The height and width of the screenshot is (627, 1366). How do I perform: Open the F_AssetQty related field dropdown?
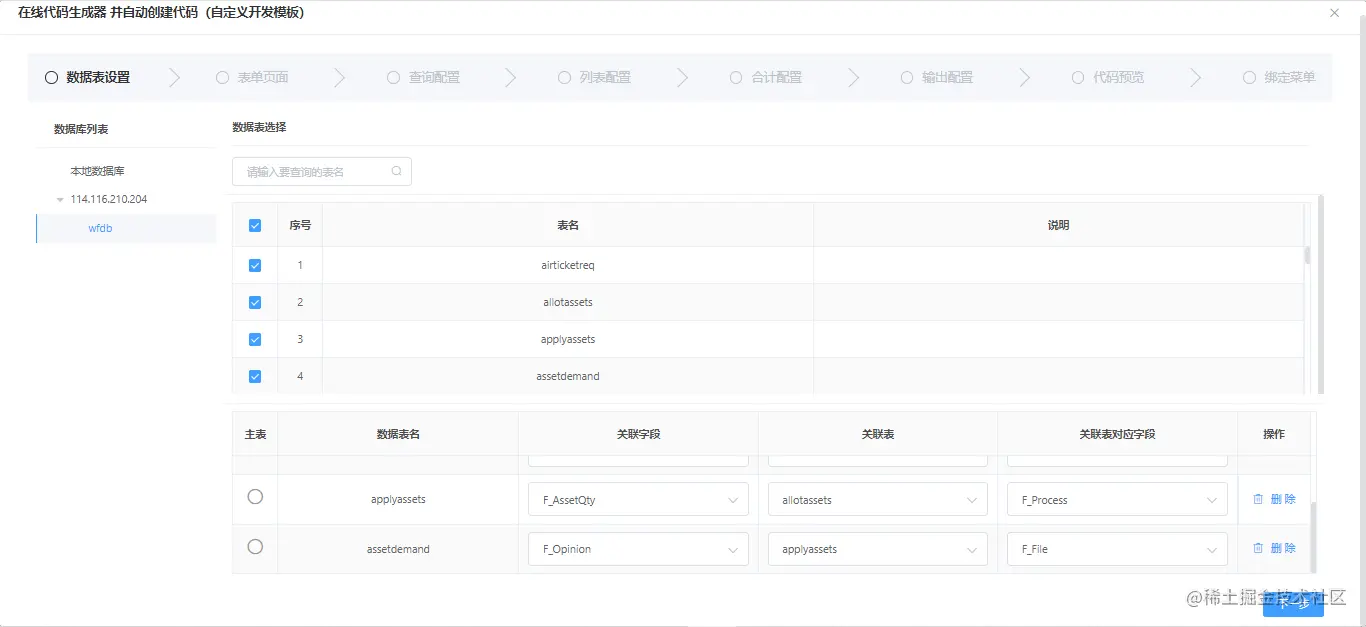[x=637, y=498]
